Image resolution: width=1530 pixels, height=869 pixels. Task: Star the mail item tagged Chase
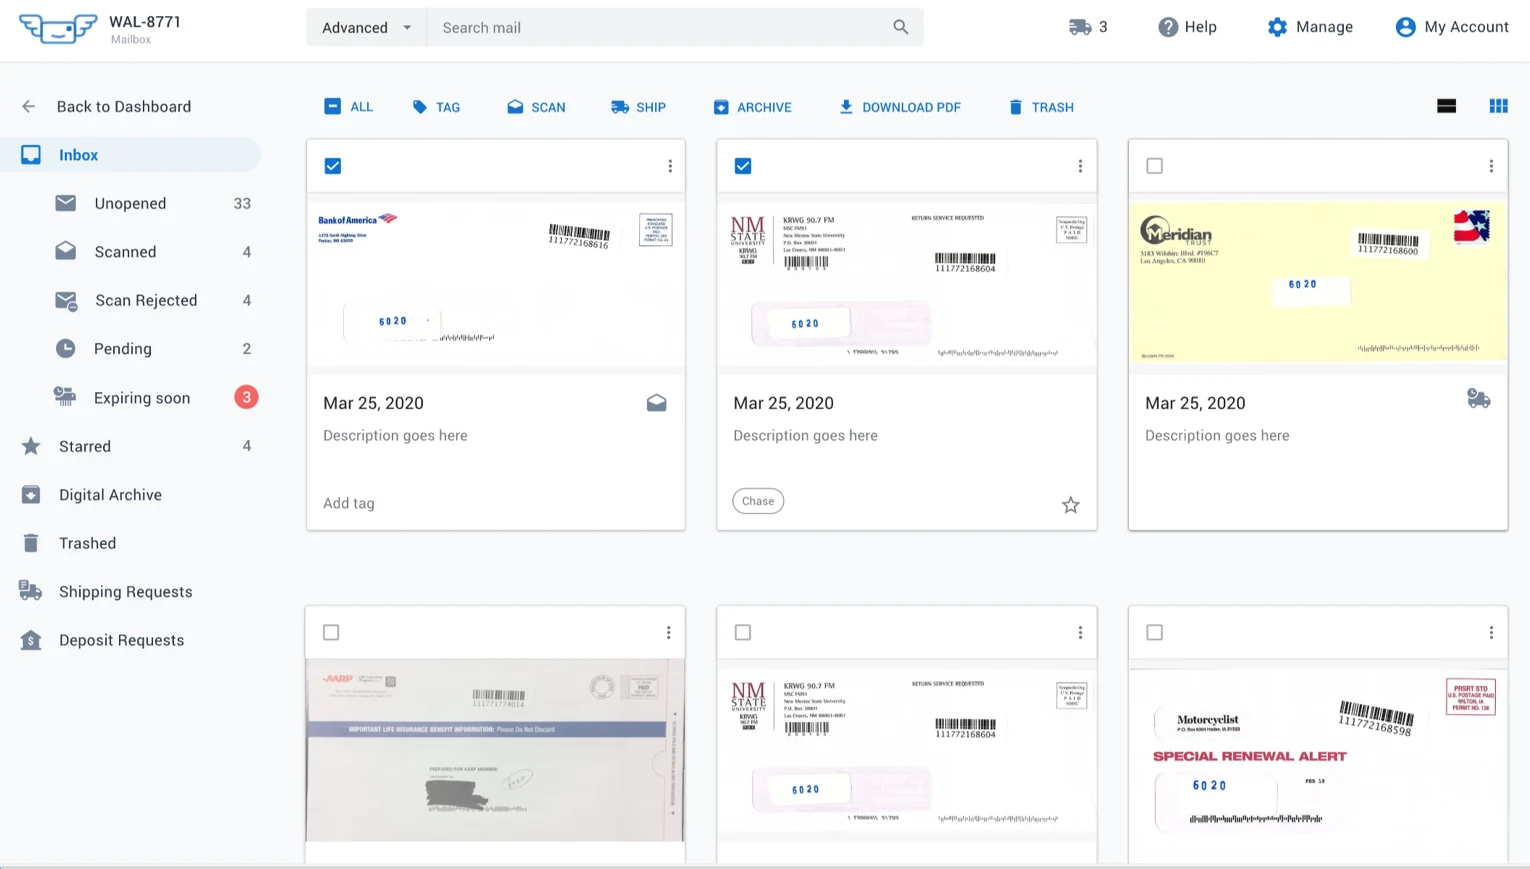click(x=1070, y=505)
